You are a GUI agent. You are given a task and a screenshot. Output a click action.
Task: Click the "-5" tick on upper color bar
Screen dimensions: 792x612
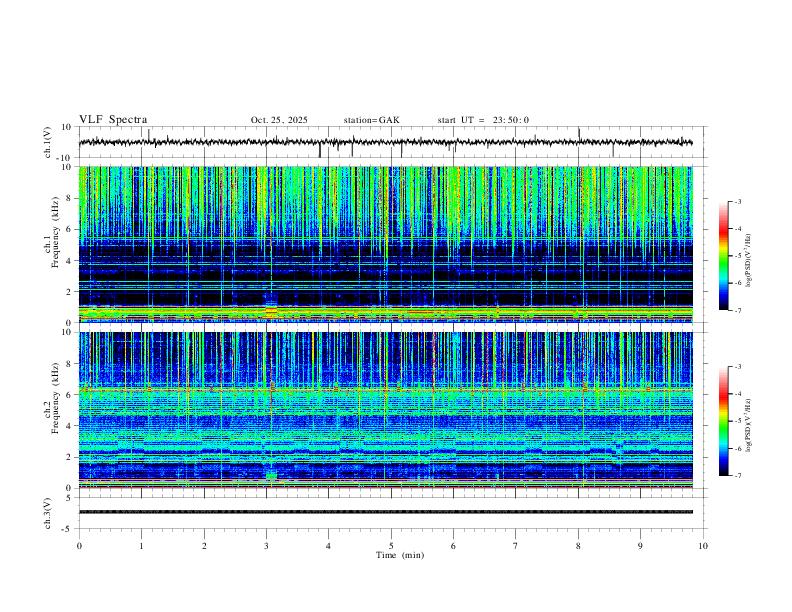738,256
